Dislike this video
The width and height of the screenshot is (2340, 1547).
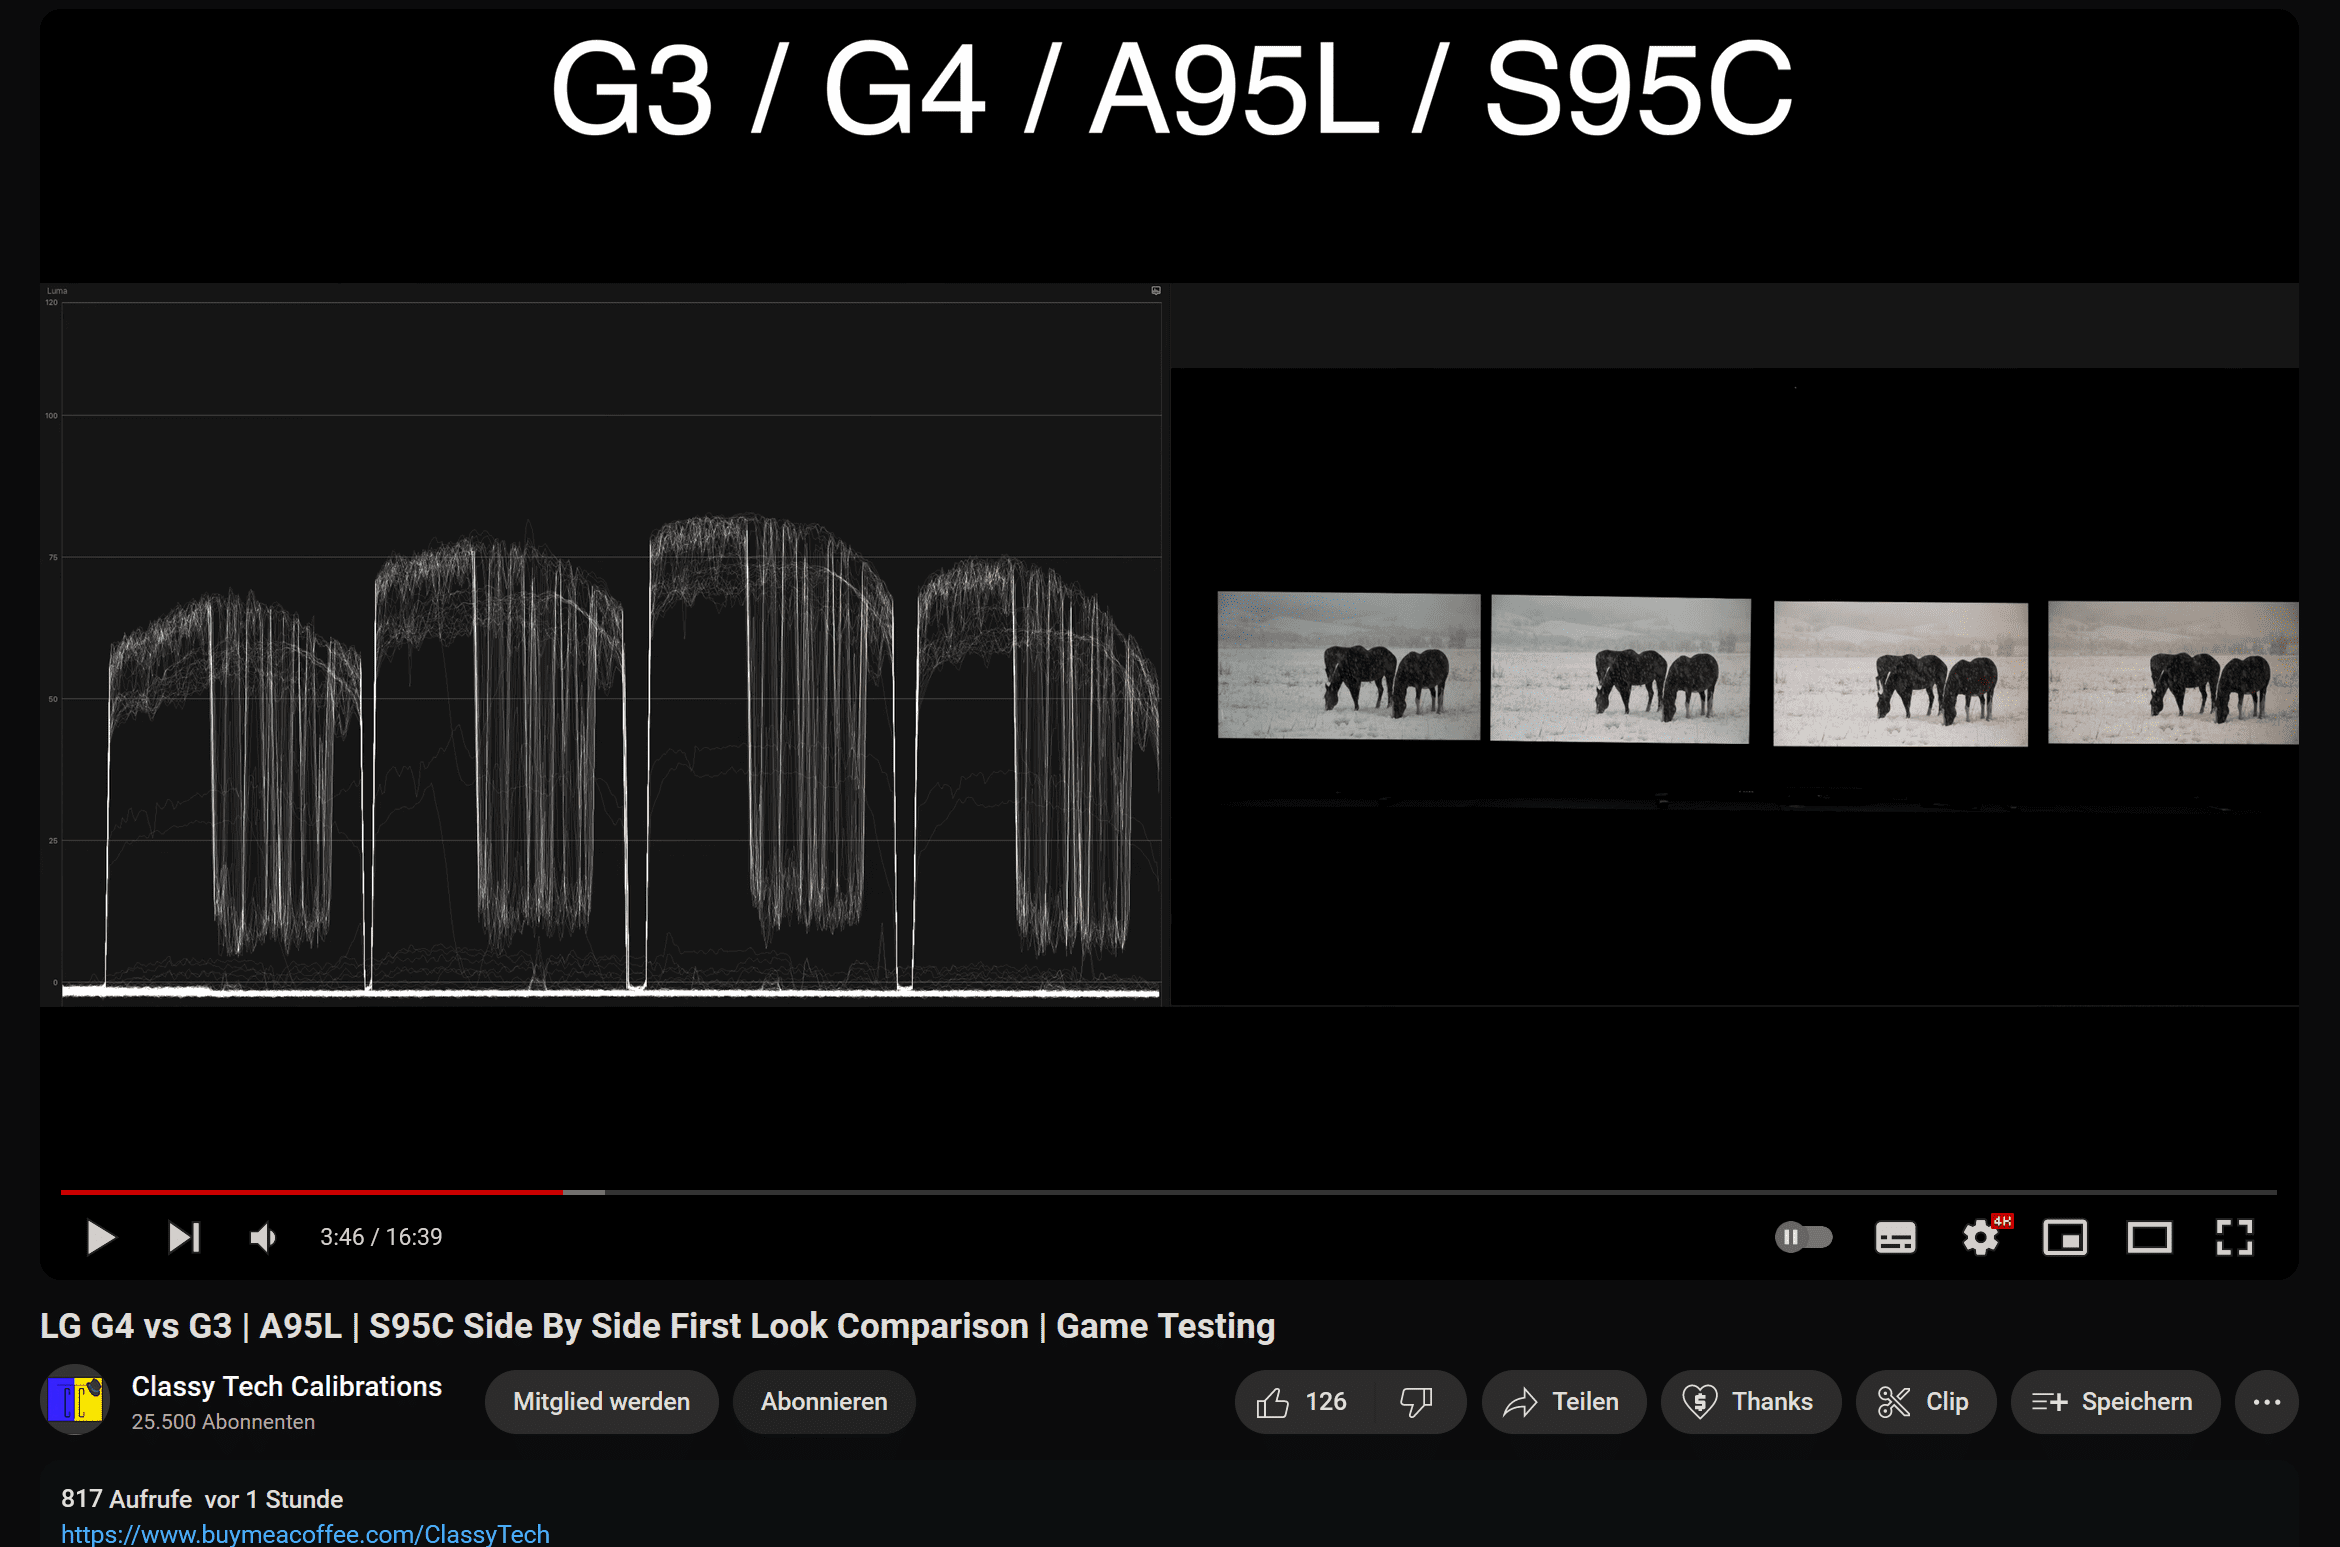click(x=1417, y=1402)
